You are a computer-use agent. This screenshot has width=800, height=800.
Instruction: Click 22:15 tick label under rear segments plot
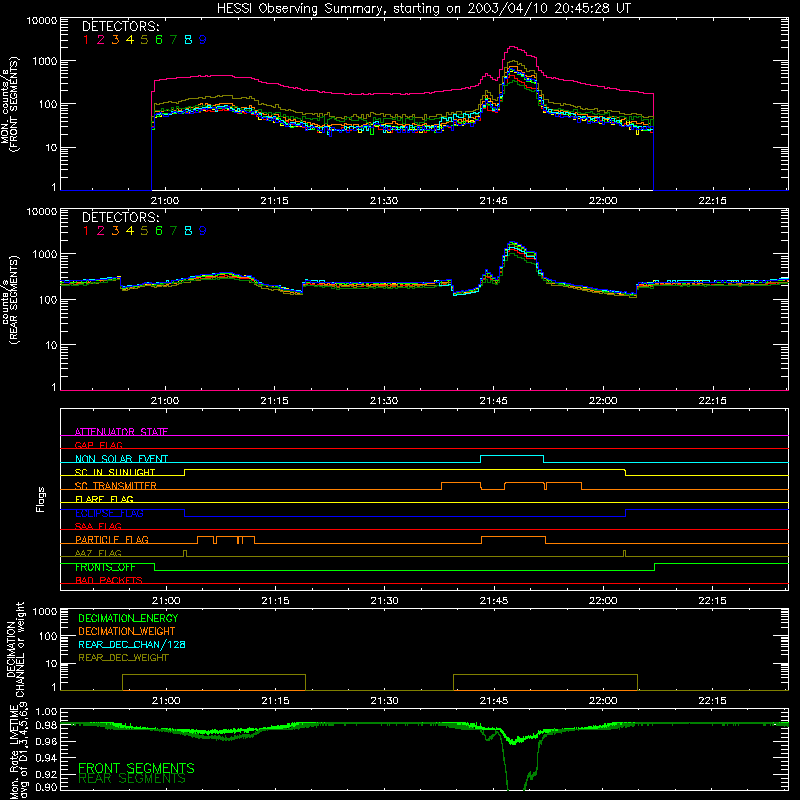click(x=712, y=401)
